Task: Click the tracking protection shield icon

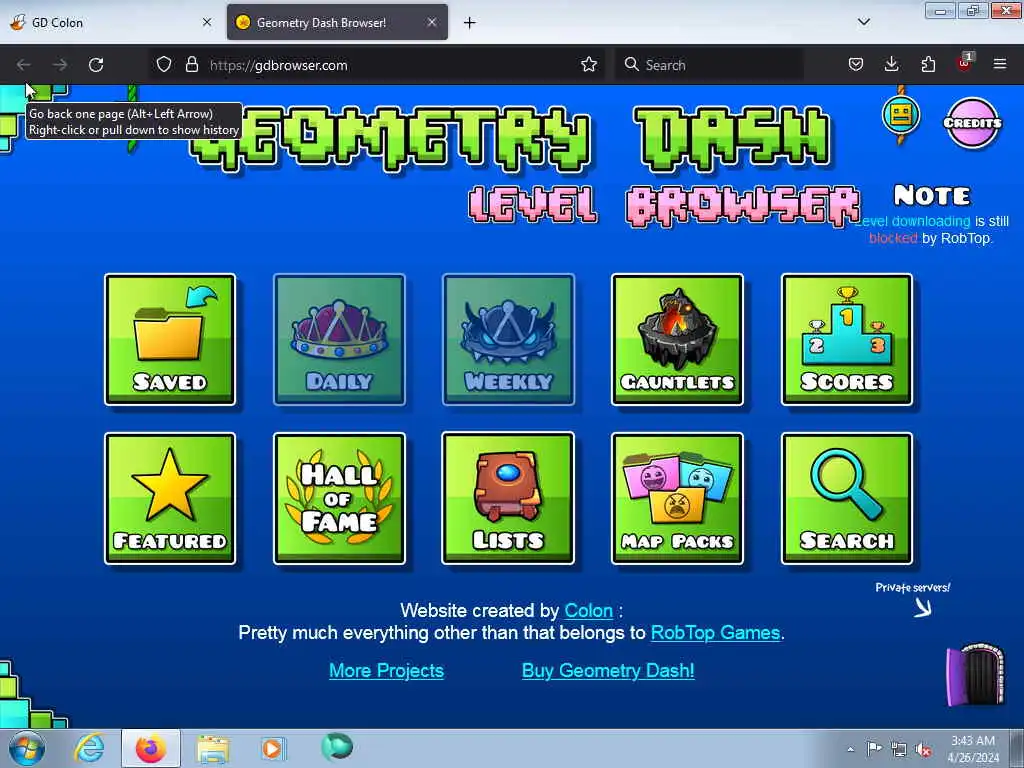Action: [x=164, y=65]
